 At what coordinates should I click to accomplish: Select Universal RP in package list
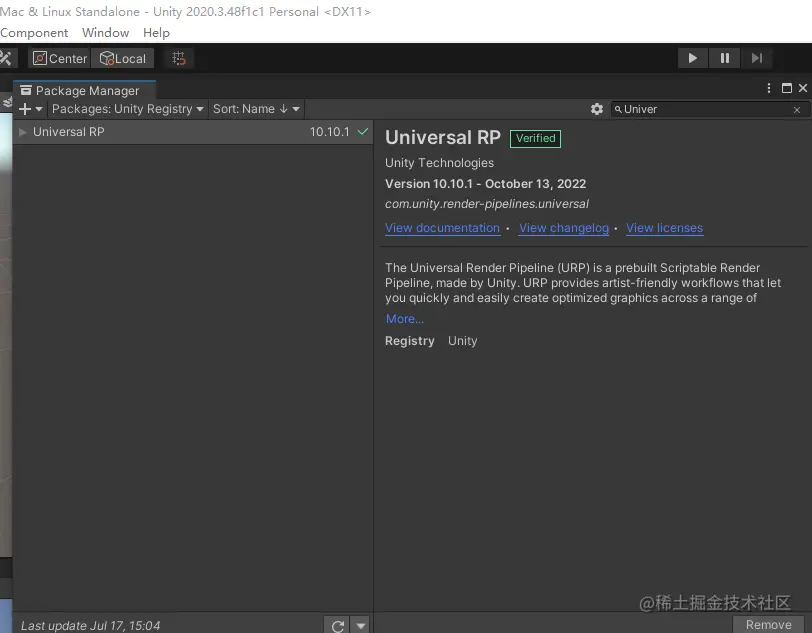point(193,132)
